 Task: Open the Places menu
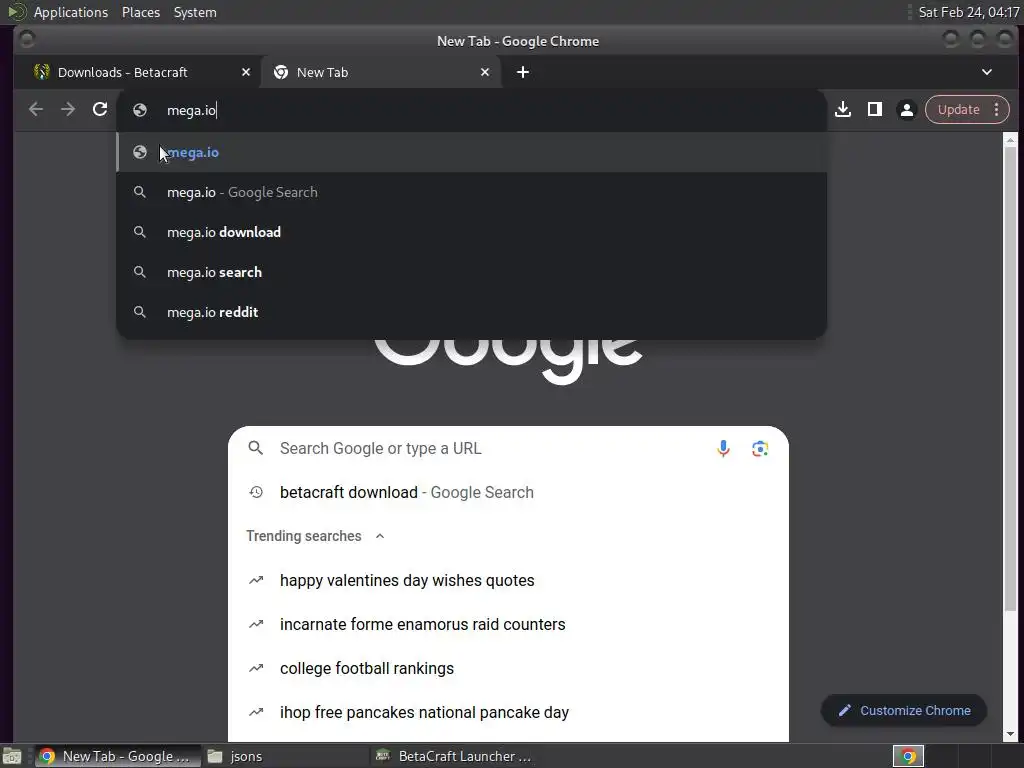click(140, 12)
